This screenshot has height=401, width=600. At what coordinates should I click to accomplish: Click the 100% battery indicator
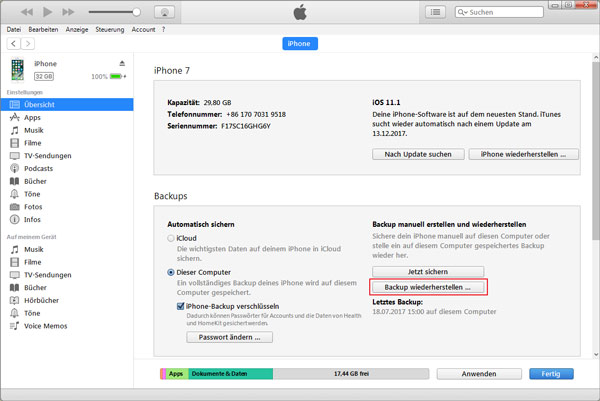click(108, 77)
